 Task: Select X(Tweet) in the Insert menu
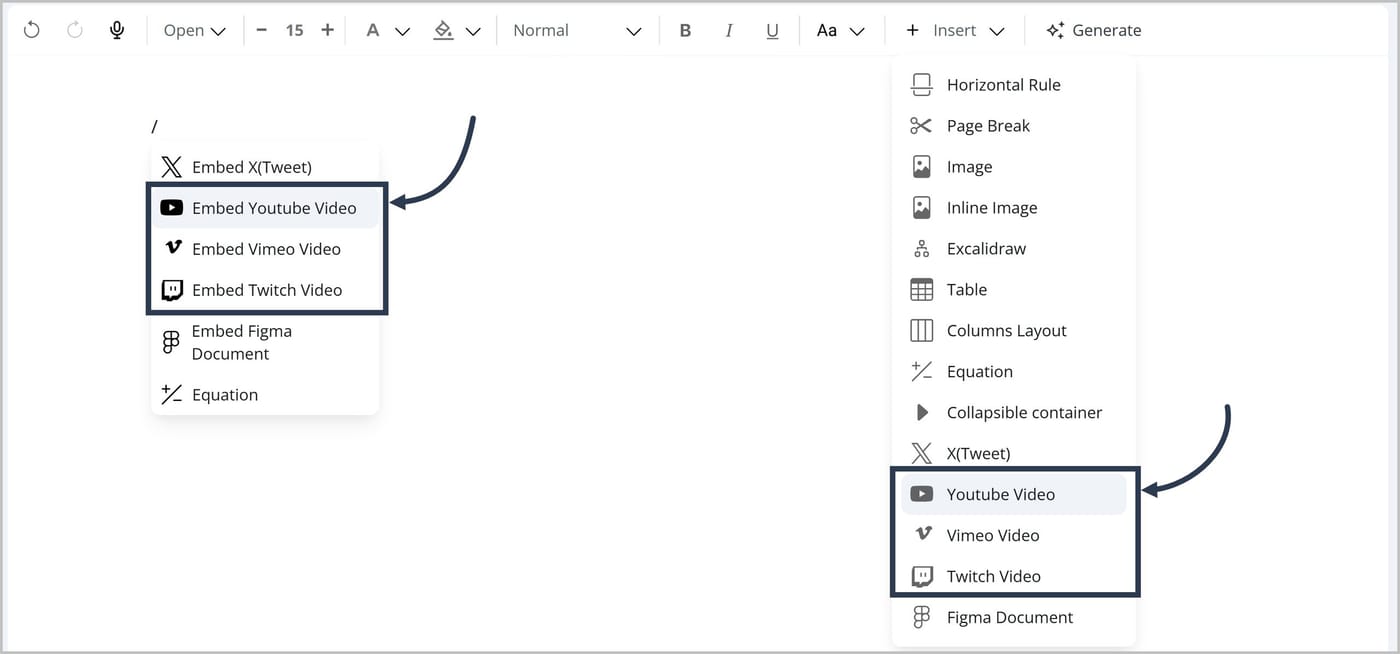[1014, 454]
